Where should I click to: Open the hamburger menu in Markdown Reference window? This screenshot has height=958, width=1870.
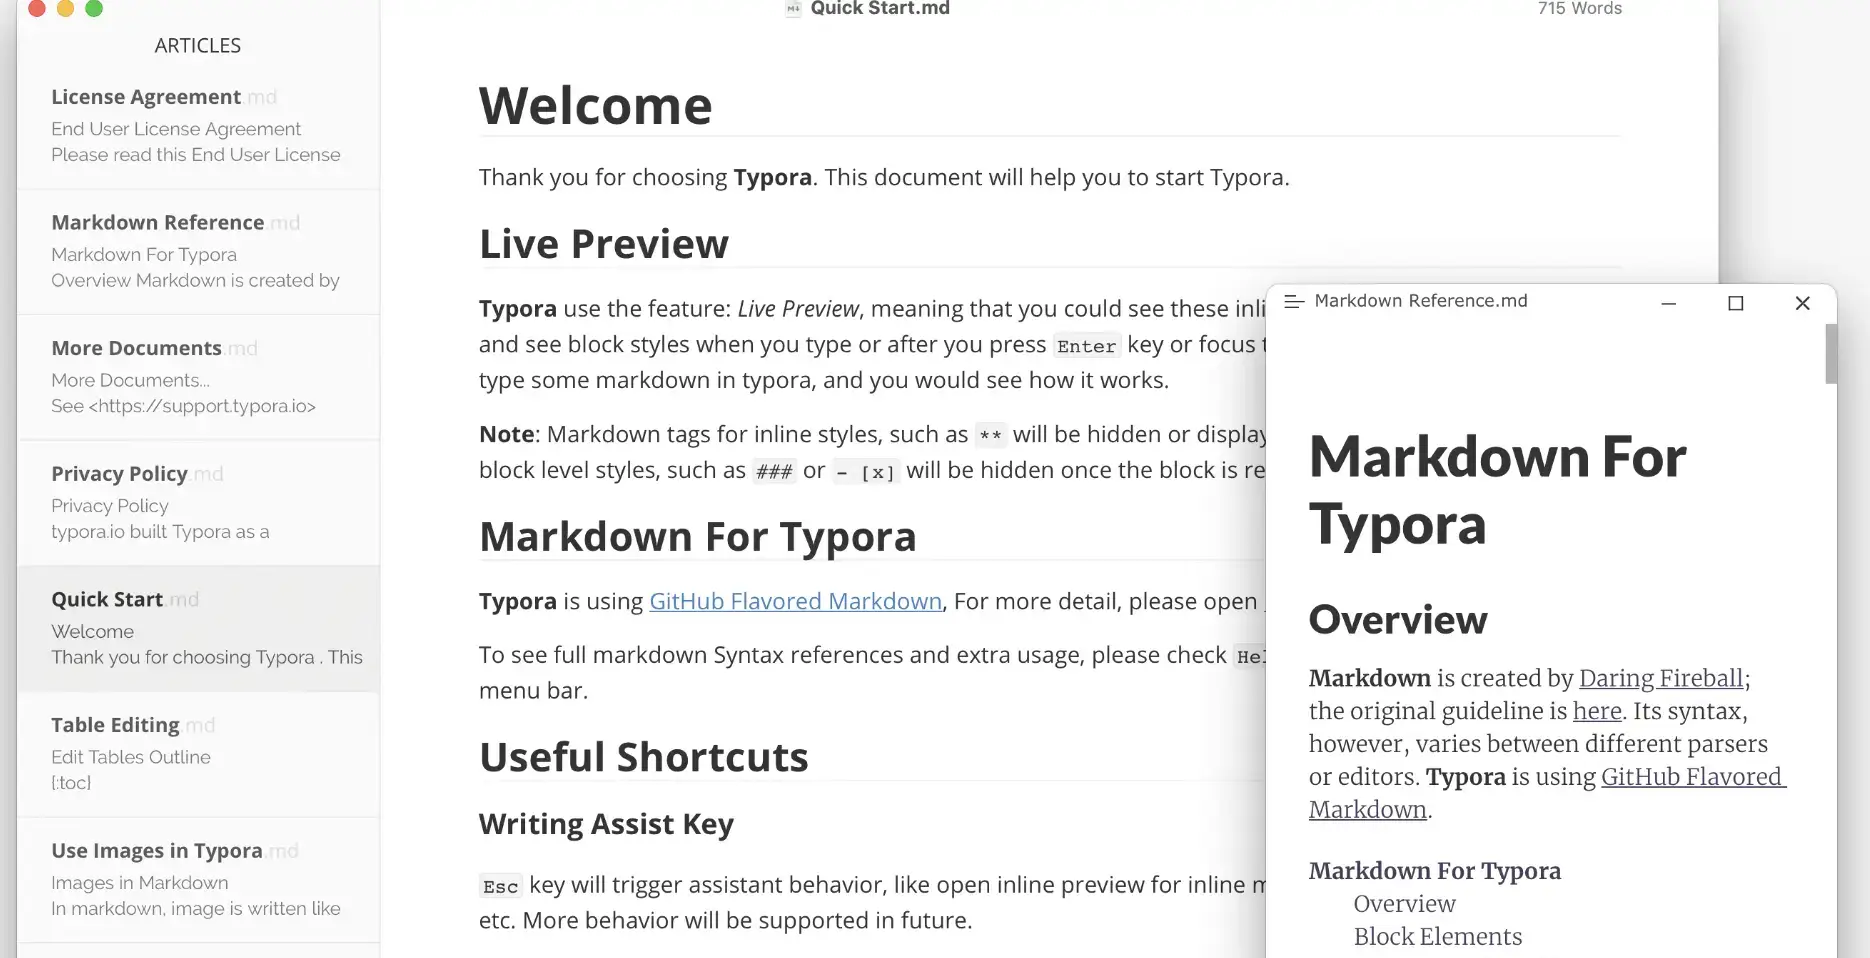[1293, 300]
